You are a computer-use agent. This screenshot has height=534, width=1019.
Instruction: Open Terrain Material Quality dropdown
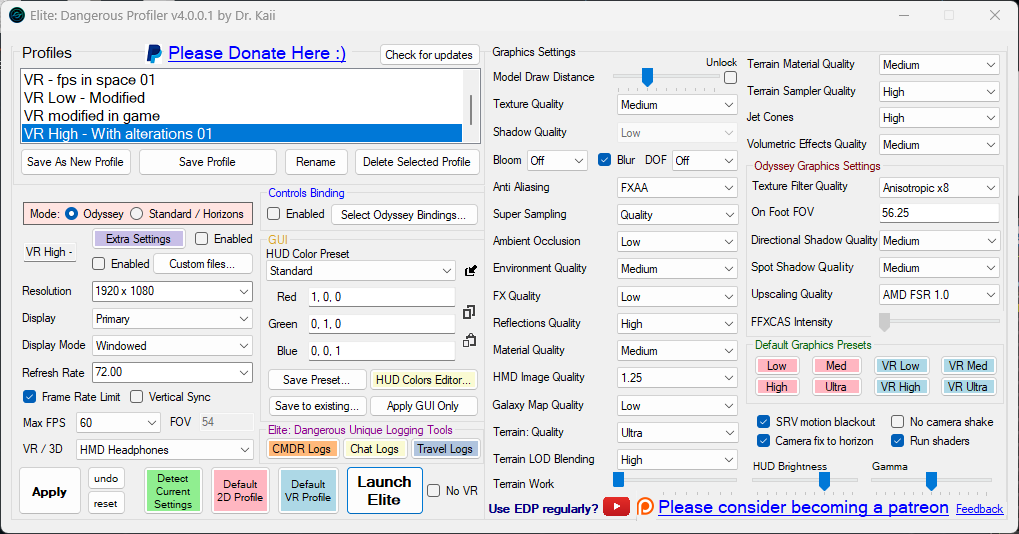[x=939, y=65]
